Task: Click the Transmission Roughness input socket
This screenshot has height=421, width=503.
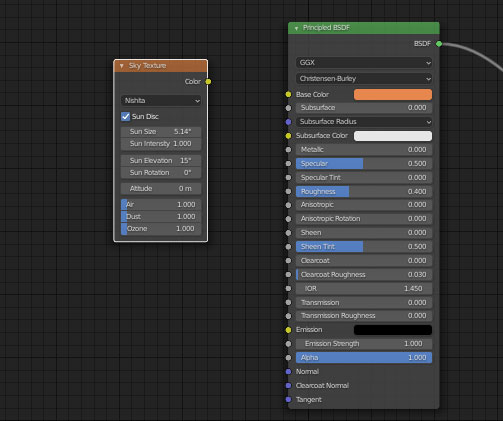Action: [288, 316]
